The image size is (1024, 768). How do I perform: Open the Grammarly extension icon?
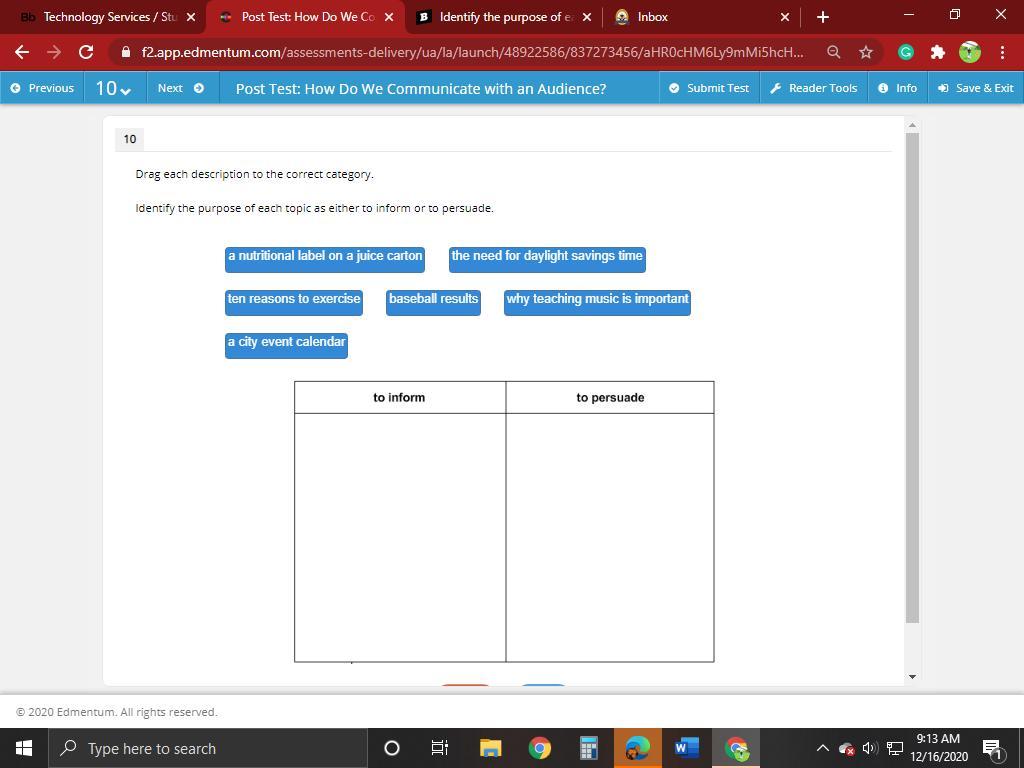906,52
